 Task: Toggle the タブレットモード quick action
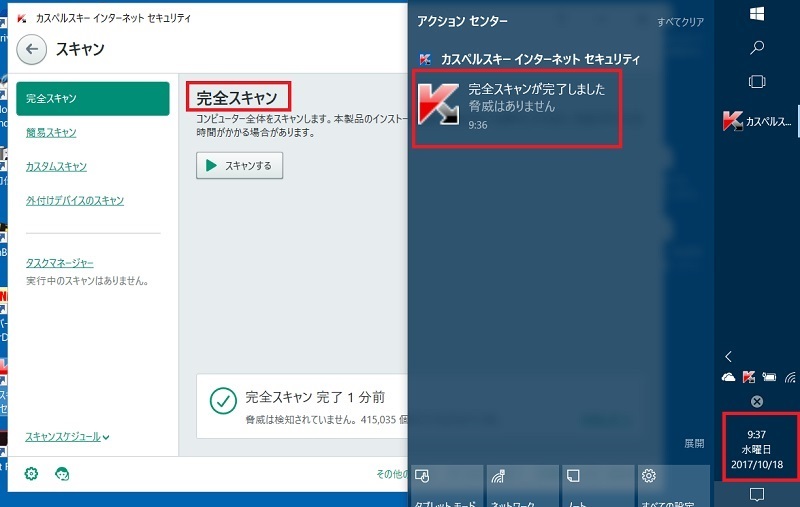tap(446, 486)
